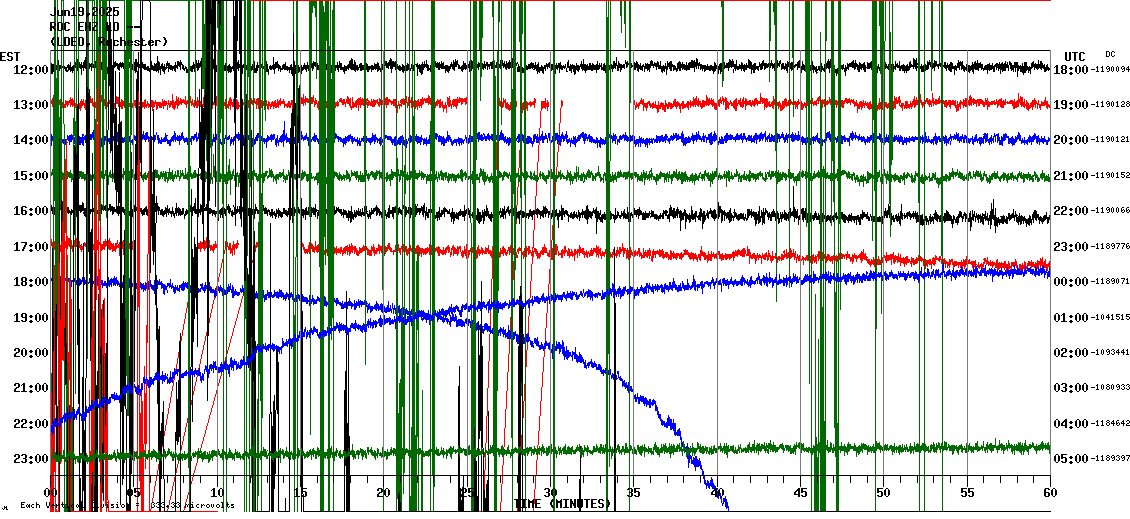Select the 19:00 UTC hour label
This screenshot has height=519, width=1130.
(1070, 105)
